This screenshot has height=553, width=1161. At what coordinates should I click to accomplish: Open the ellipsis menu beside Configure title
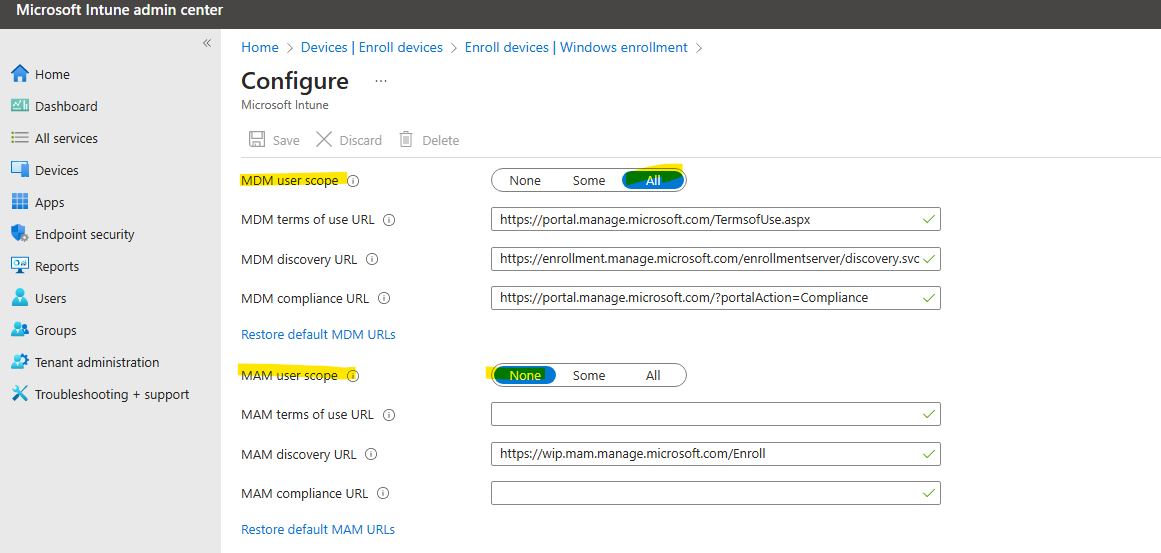pos(381,81)
